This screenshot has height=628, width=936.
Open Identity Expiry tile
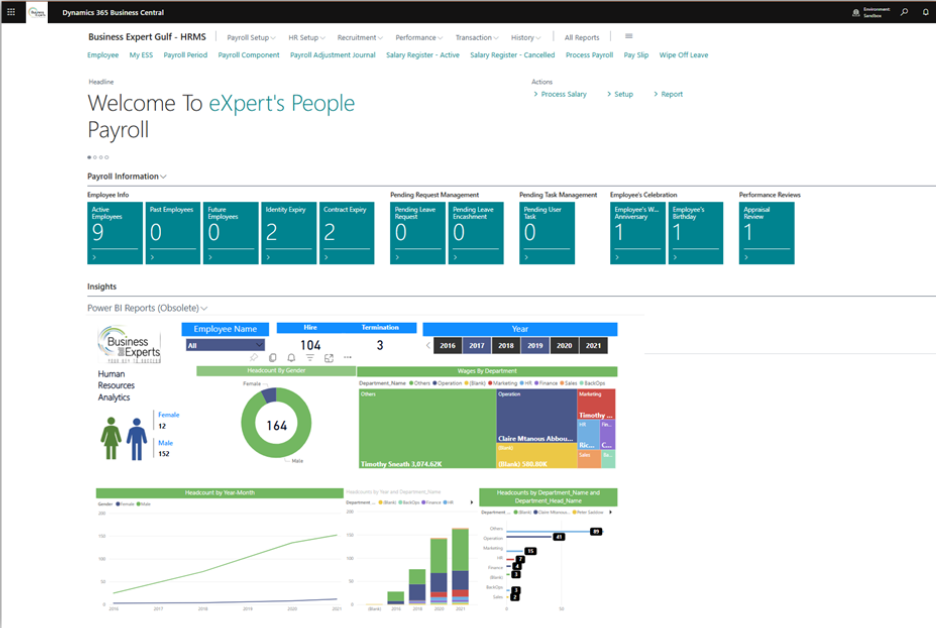pyautogui.click(x=288, y=233)
